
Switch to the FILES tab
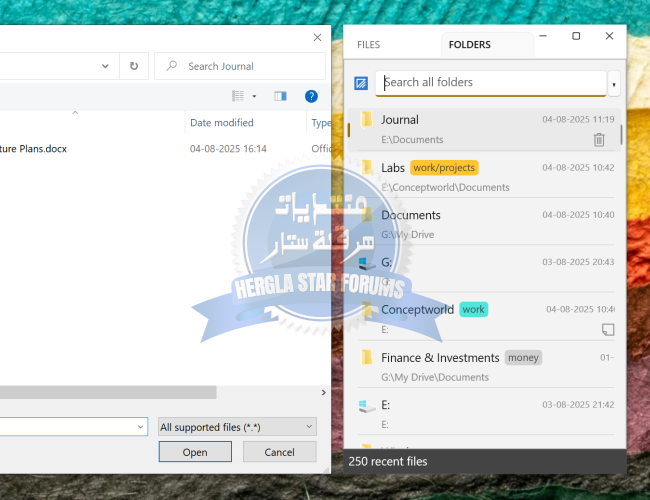coord(368,45)
